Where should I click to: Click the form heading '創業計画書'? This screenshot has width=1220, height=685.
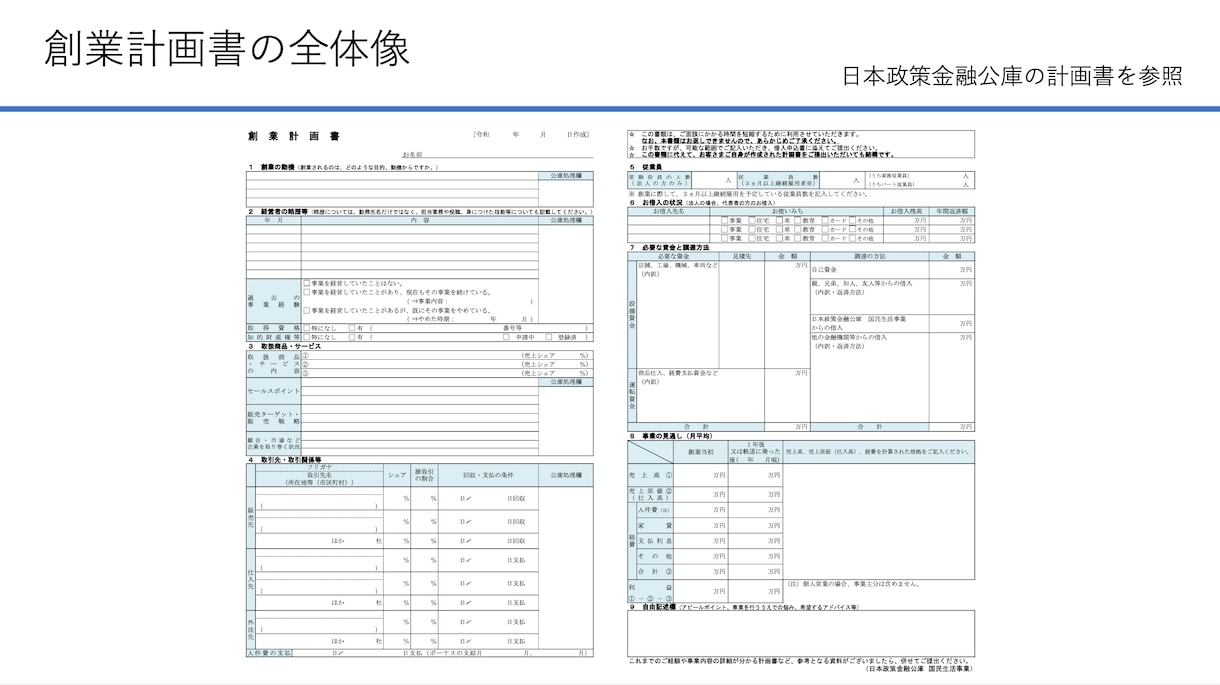[x=294, y=136]
